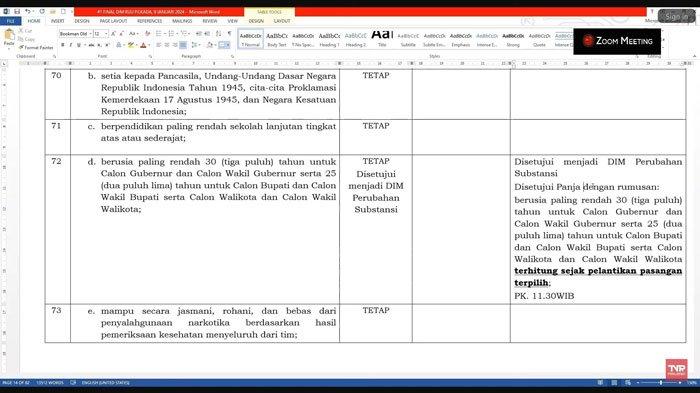
Task: Apply superscript formatting
Action: tap(107, 45)
